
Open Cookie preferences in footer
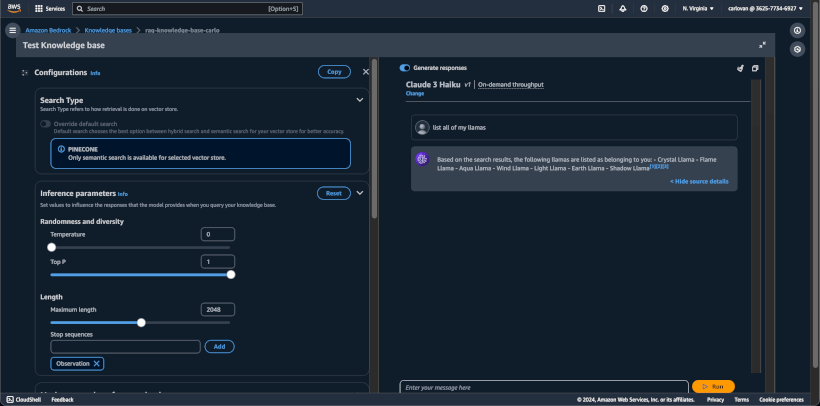click(x=781, y=400)
